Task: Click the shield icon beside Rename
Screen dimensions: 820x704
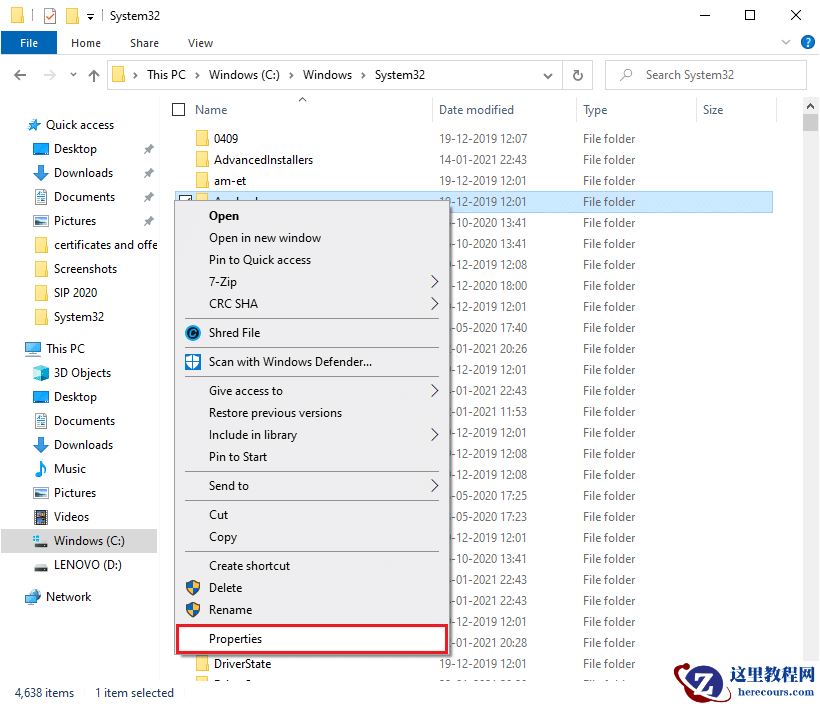Action: (193, 609)
